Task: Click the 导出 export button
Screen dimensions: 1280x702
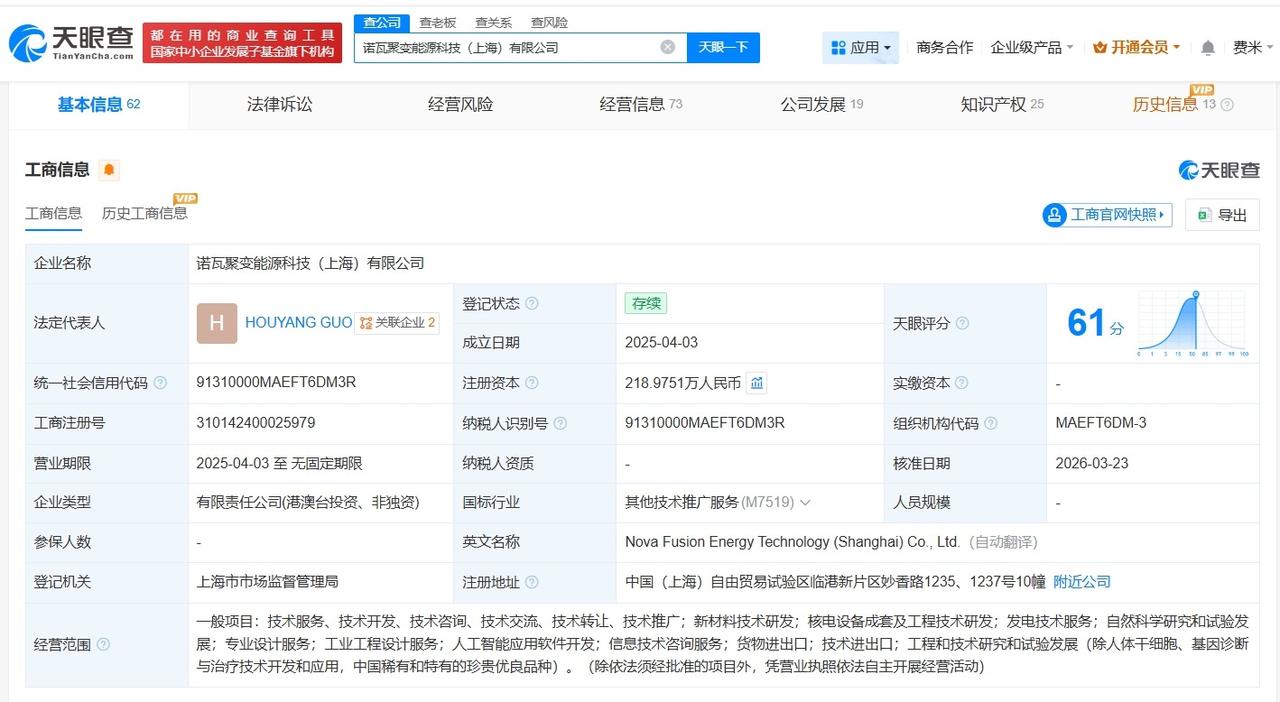Action: point(1222,215)
